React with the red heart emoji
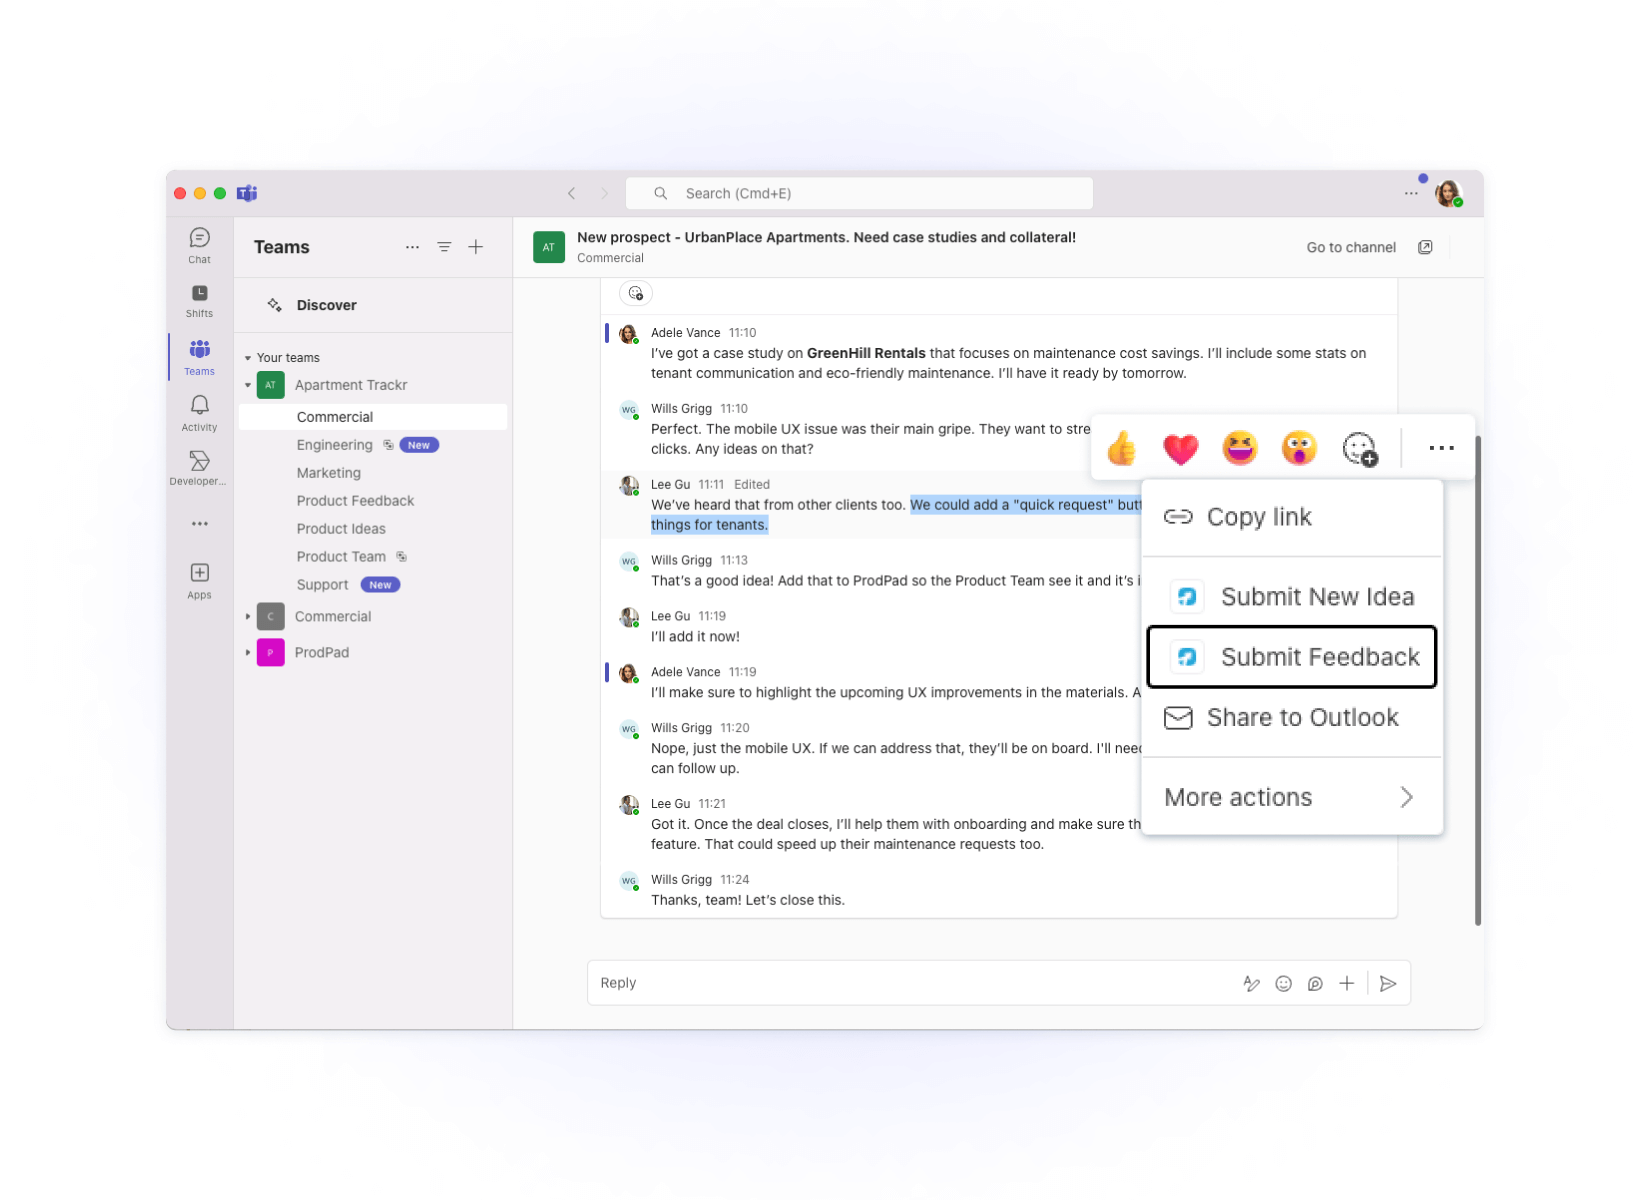This screenshot has width=1650, height=1200. point(1180,448)
